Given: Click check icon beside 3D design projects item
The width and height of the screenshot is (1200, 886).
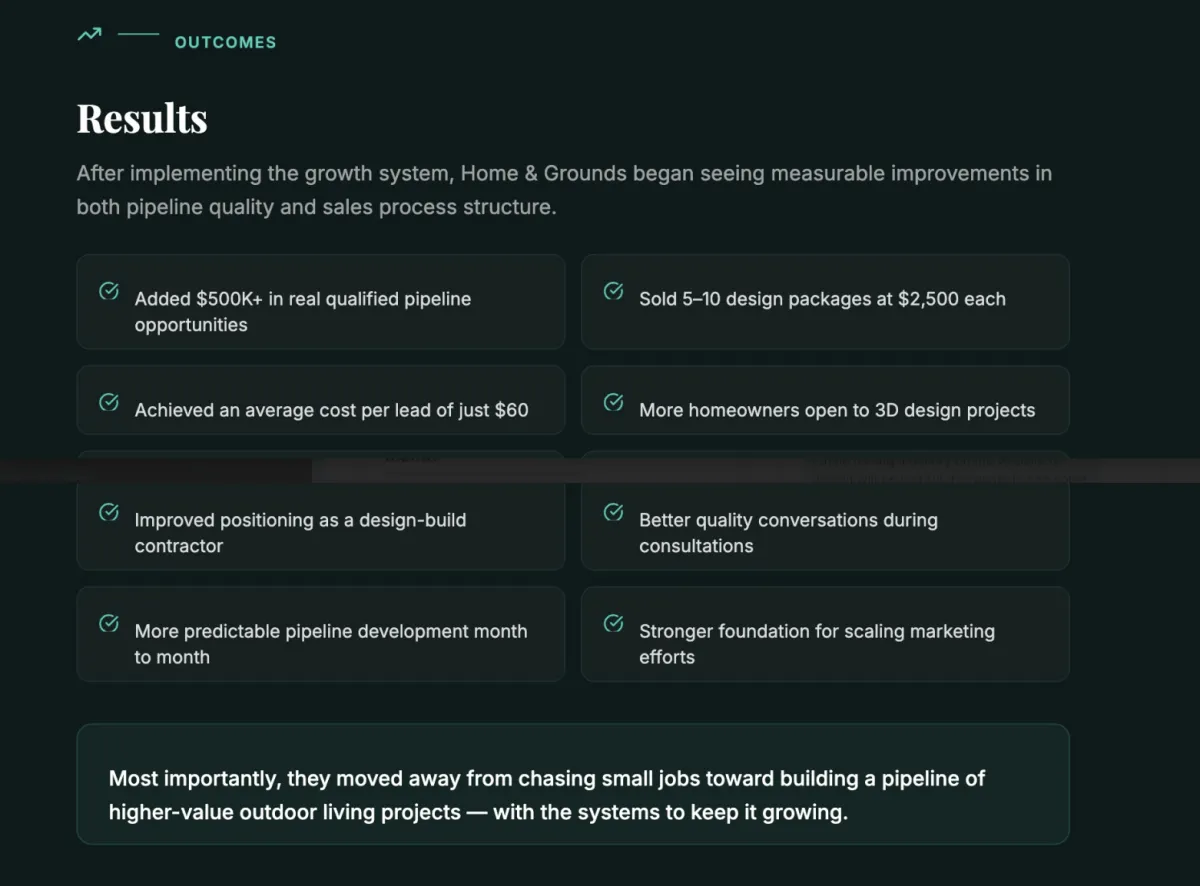Looking at the screenshot, I should point(614,402).
